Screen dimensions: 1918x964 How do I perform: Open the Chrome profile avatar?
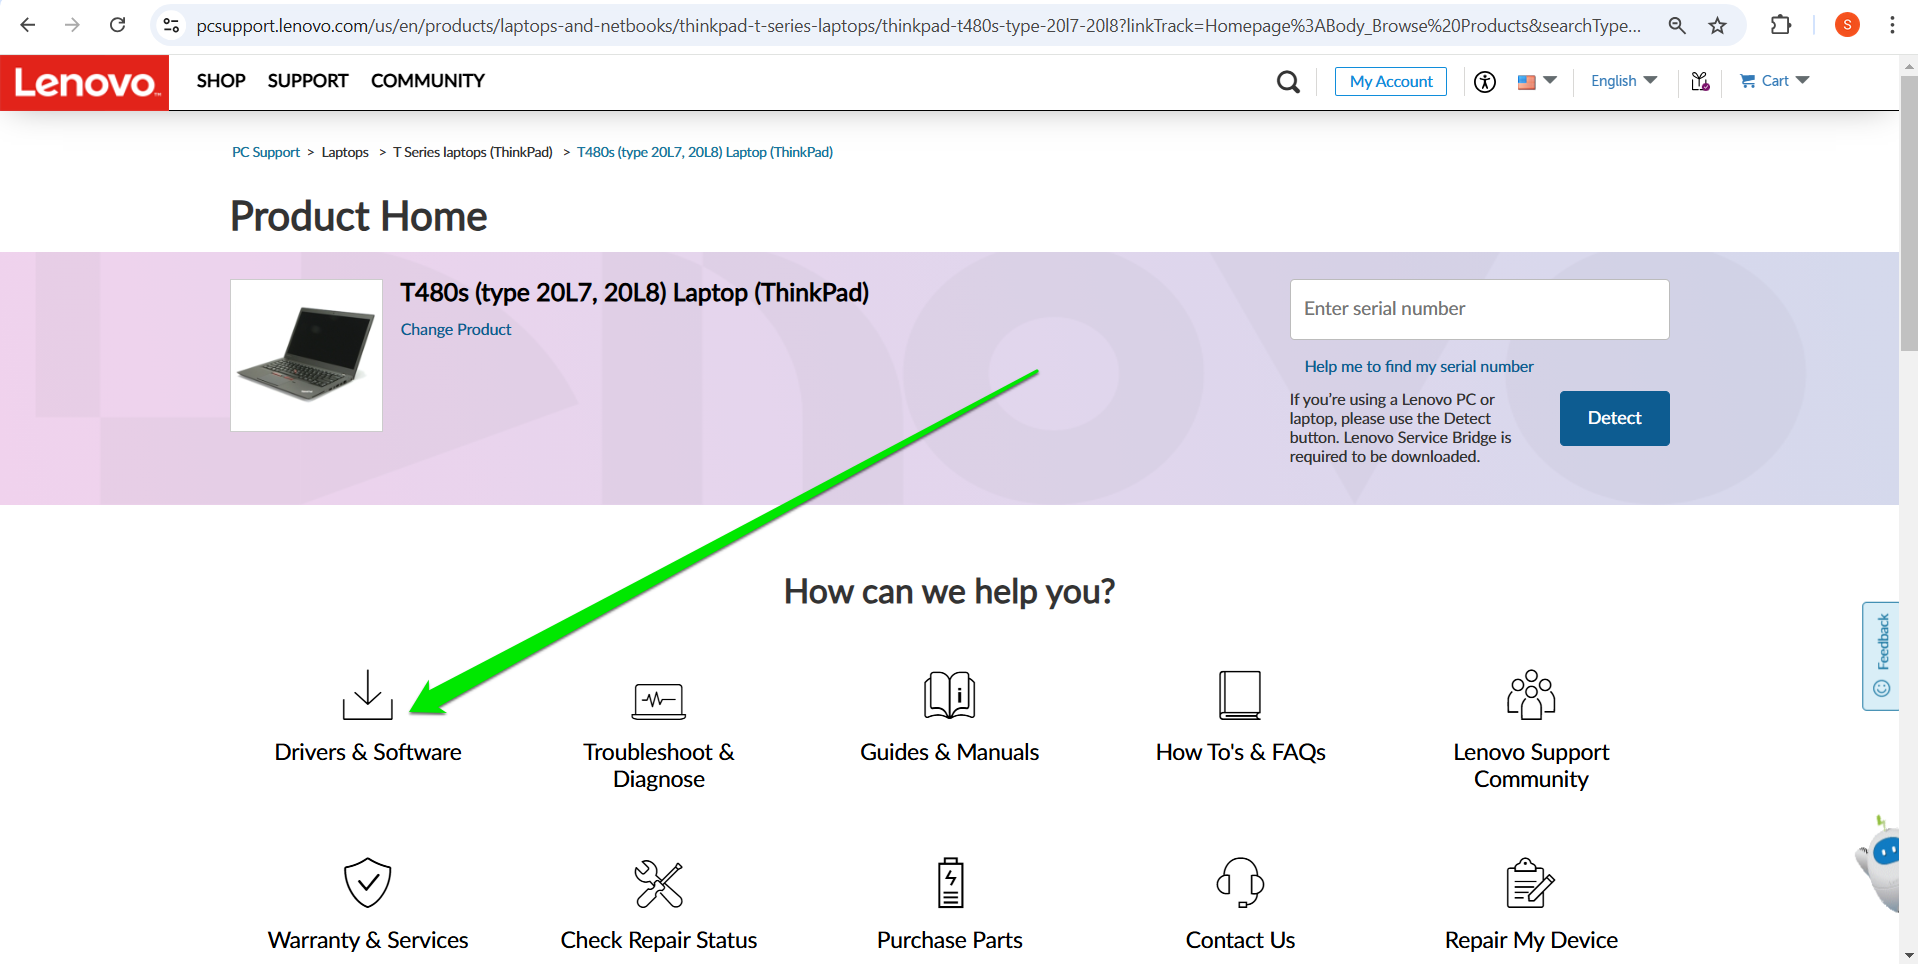[1847, 25]
